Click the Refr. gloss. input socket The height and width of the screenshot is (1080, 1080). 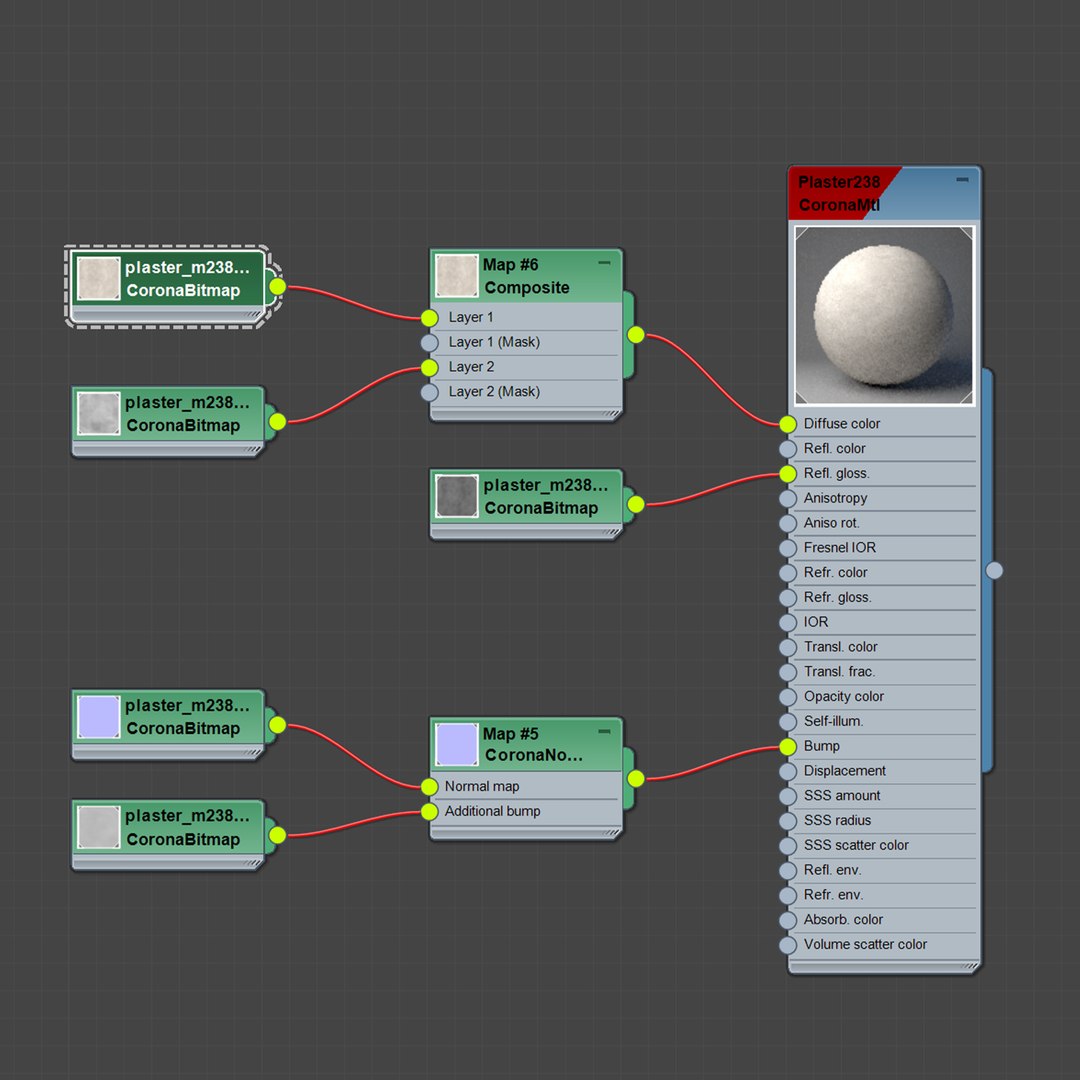[x=788, y=598]
